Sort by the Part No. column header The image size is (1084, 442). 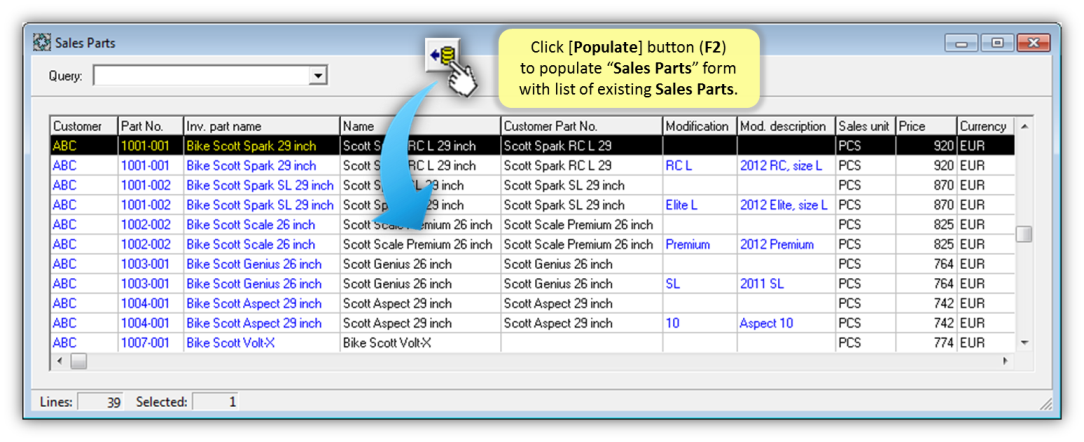tap(150, 126)
